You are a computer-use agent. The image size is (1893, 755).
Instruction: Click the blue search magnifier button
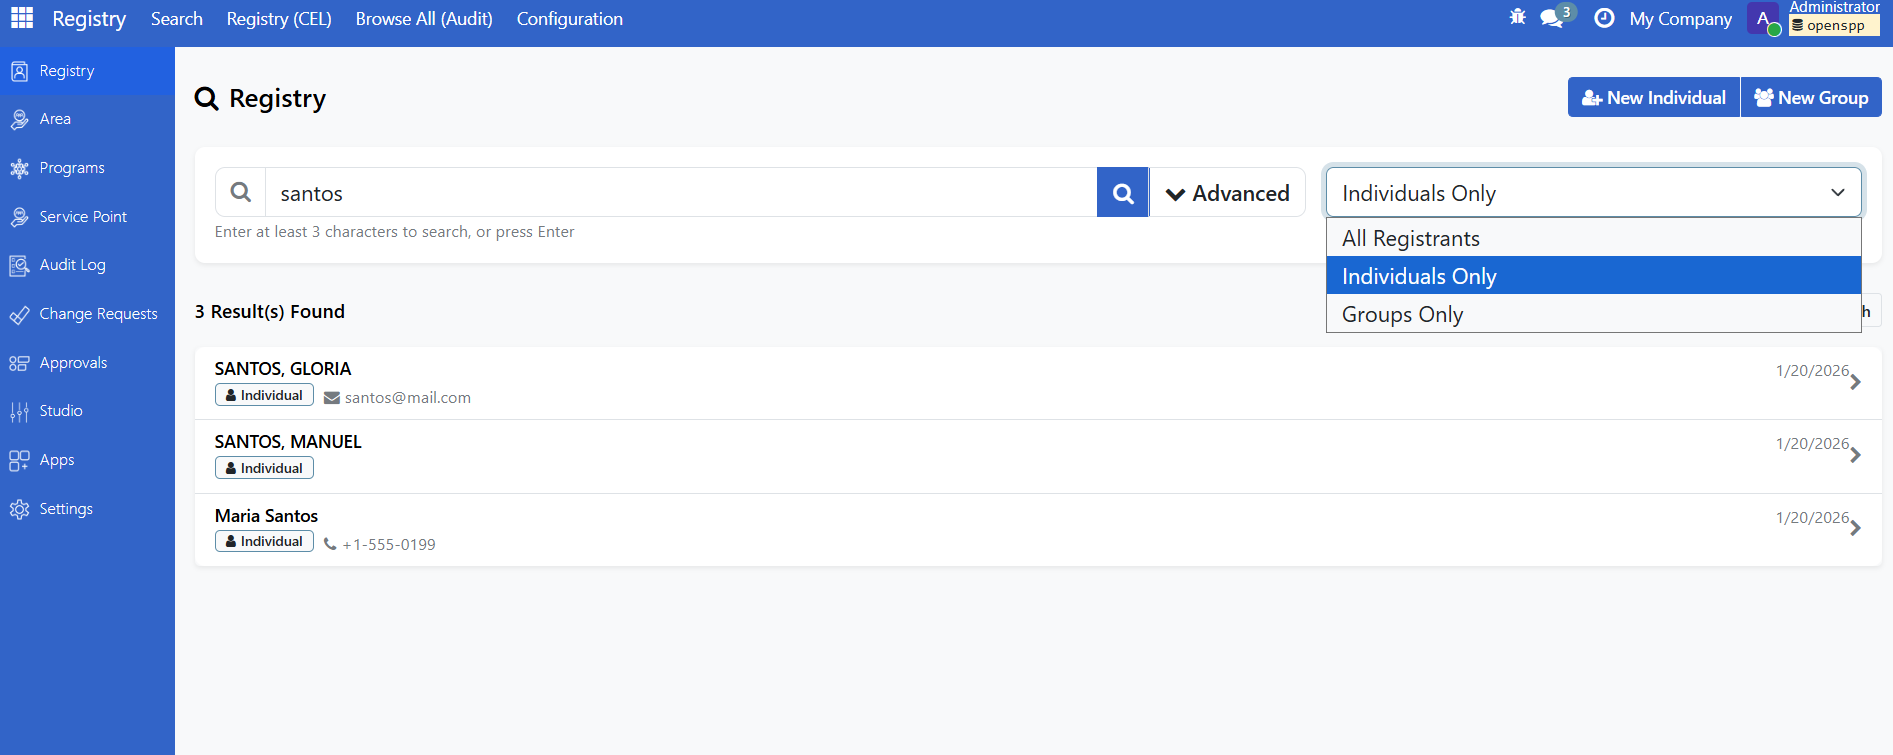[x=1123, y=192]
